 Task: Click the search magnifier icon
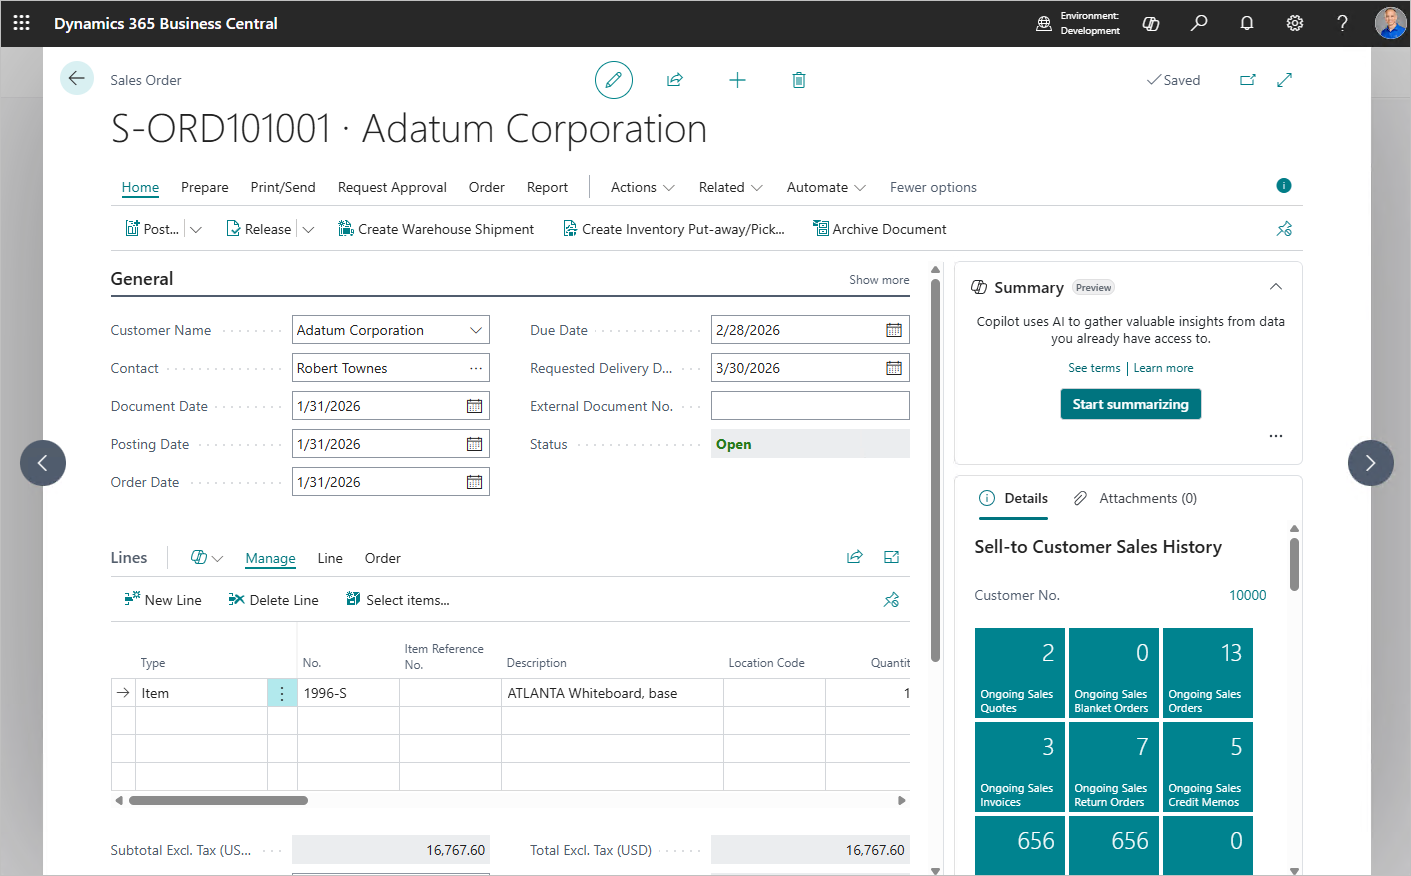pos(1199,23)
